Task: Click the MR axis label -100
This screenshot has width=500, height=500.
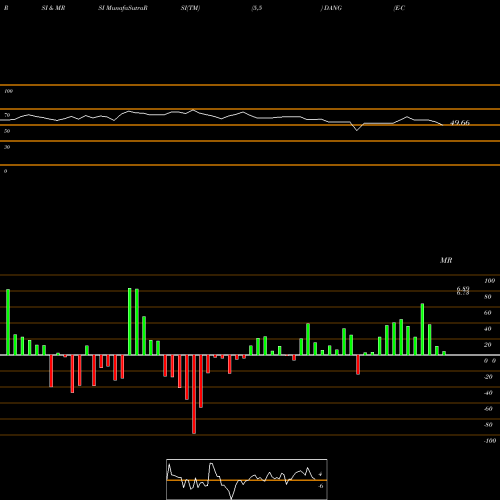Action: pyautogui.click(x=490, y=441)
